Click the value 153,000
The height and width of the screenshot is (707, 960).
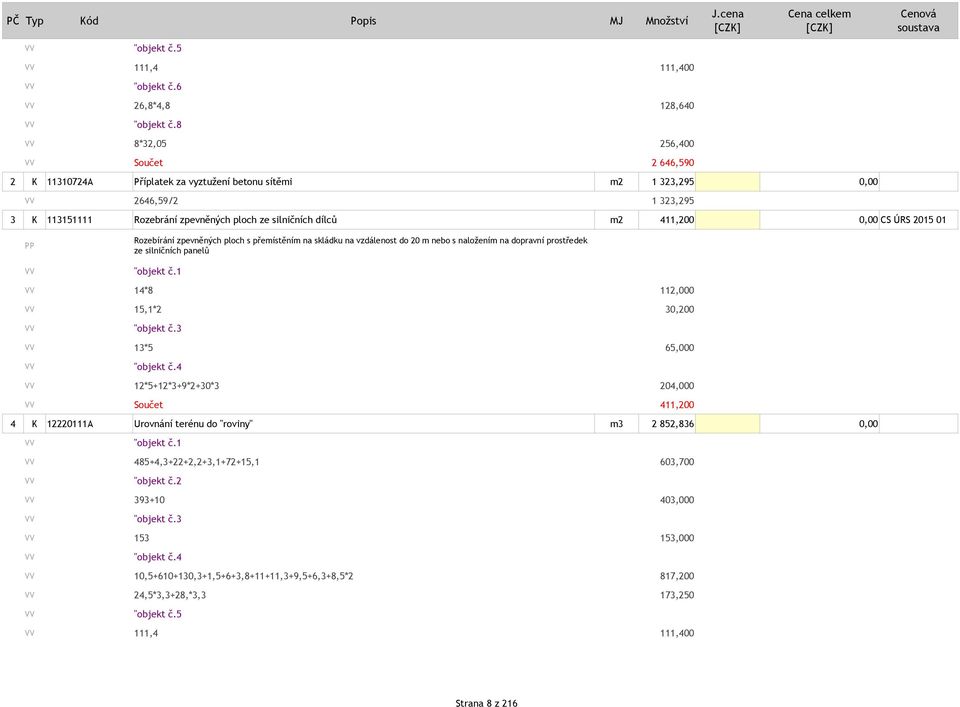677,538
